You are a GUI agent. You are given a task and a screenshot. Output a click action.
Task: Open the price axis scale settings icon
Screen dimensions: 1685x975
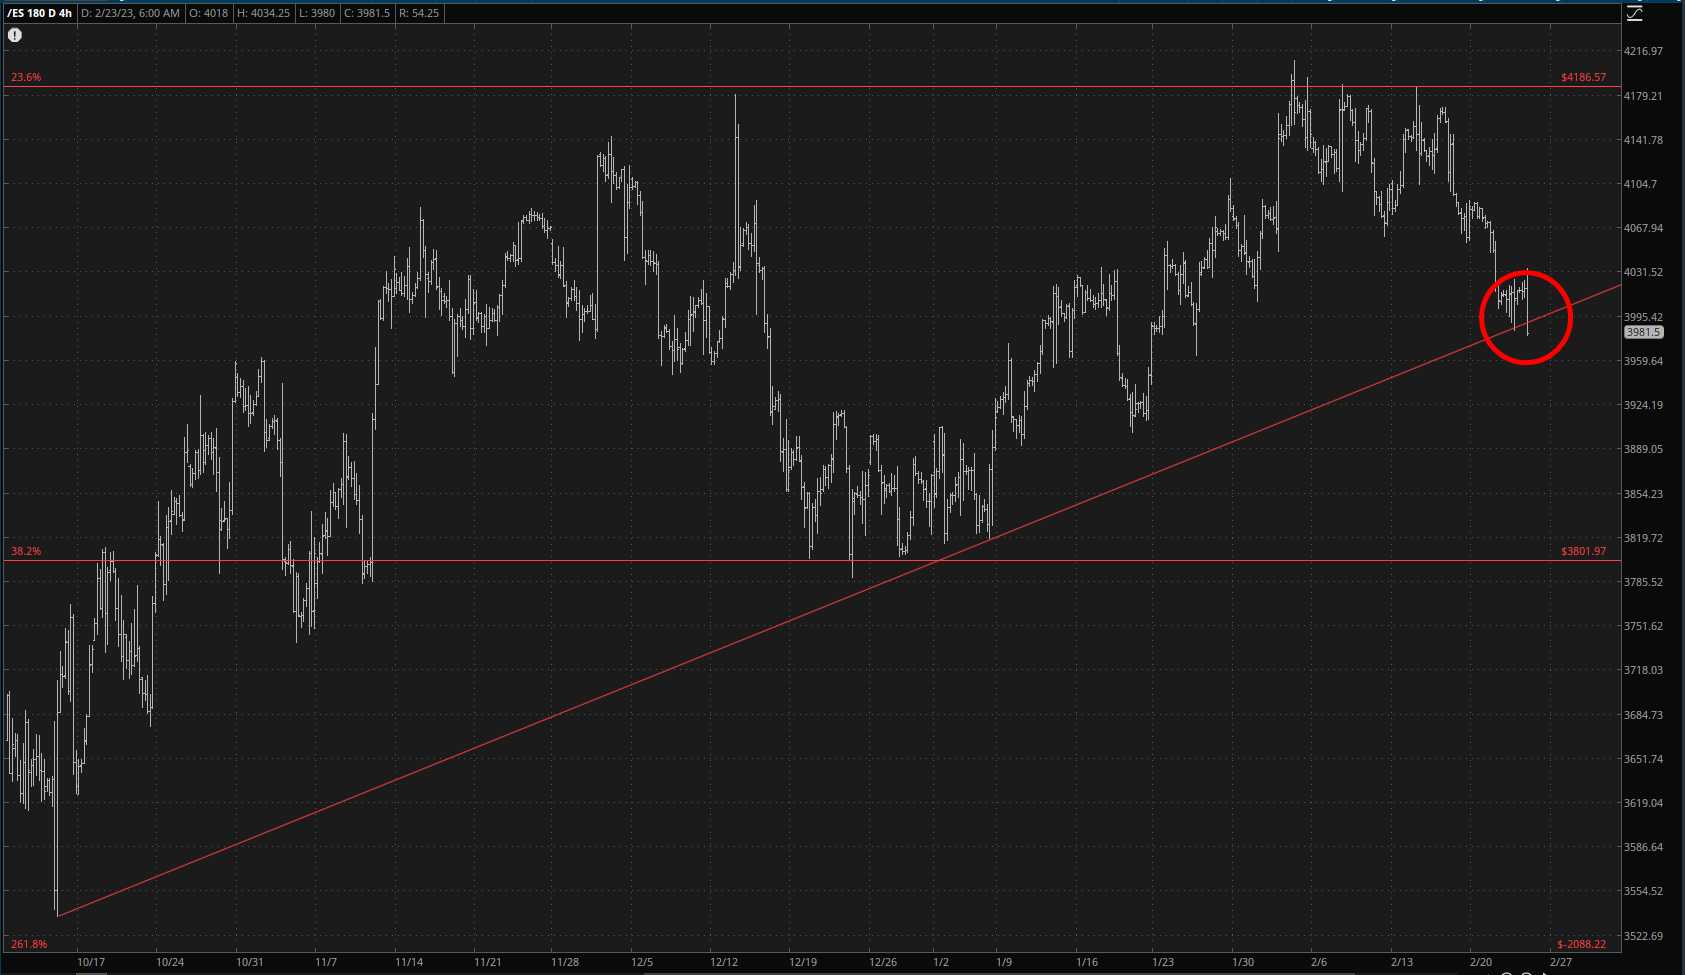[1635, 13]
